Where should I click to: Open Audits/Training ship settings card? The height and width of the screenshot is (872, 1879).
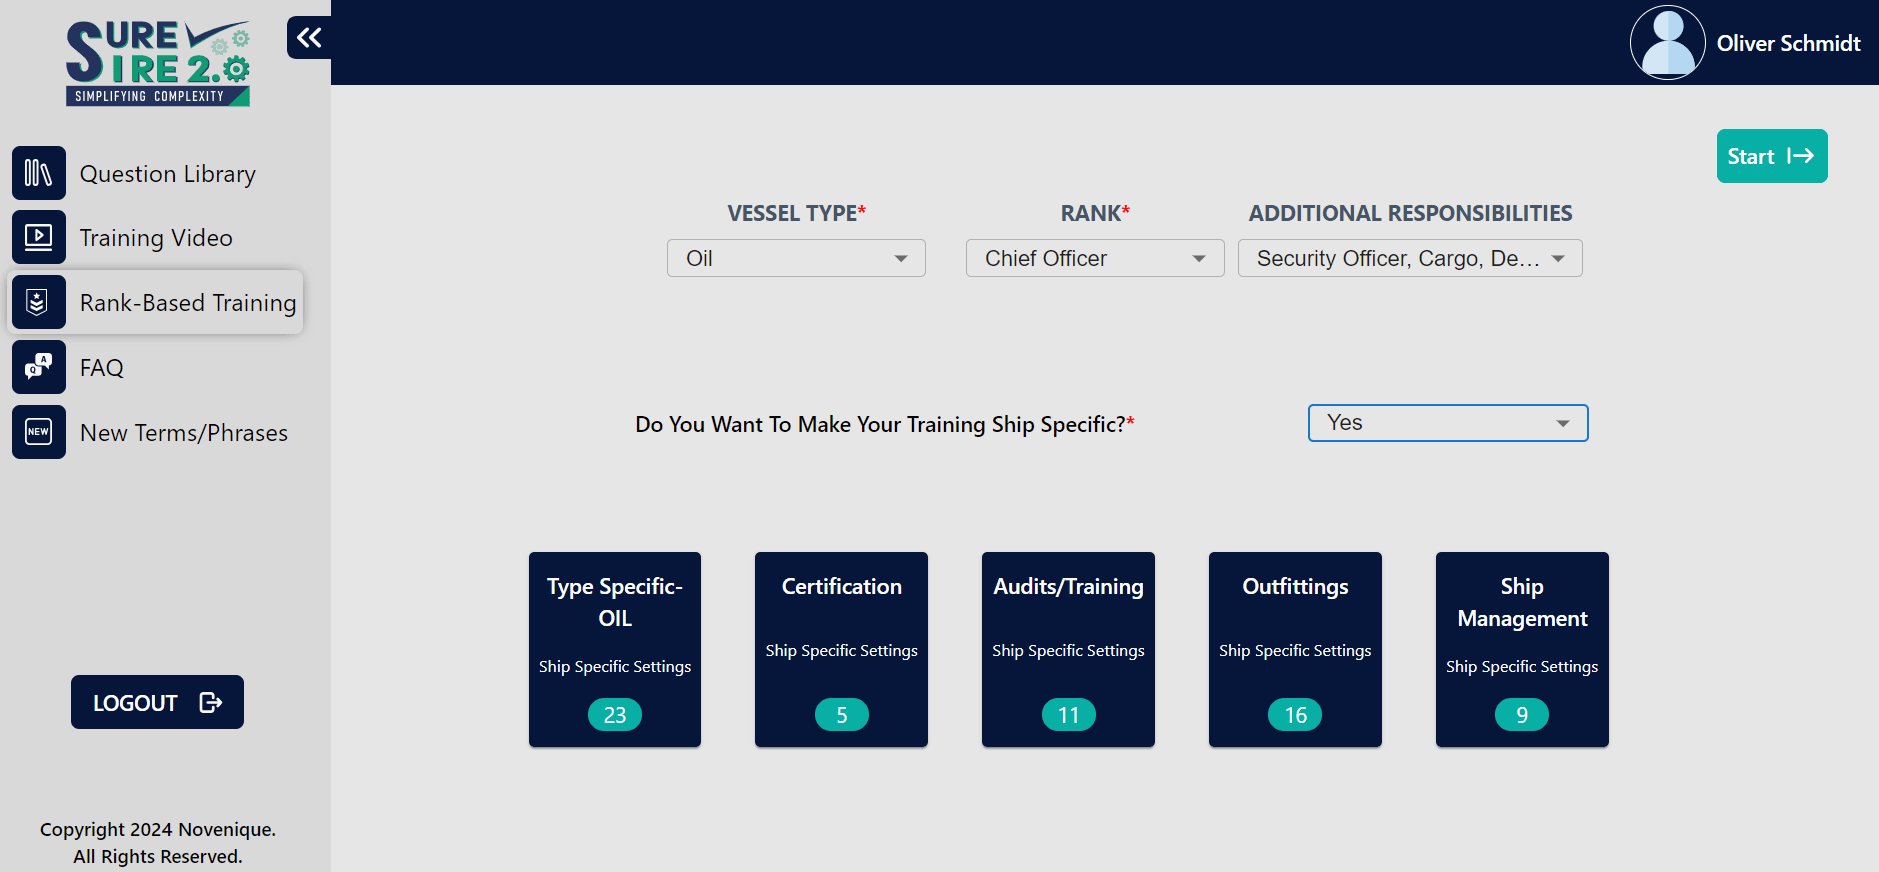click(x=1068, y=650)
